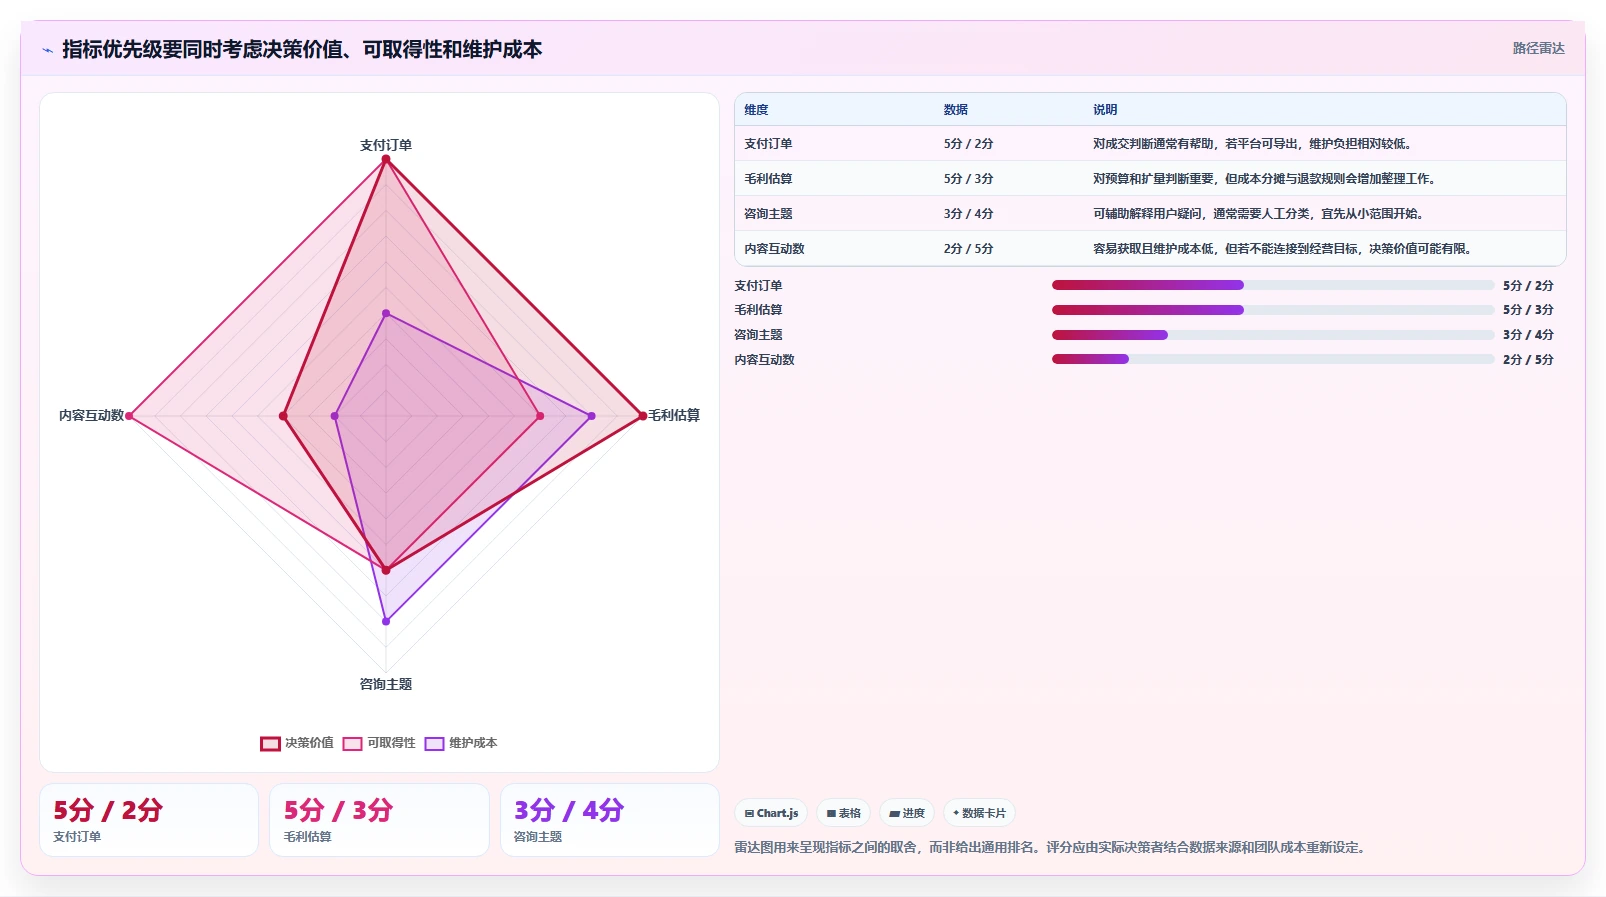Click the table value 5分 / 2分
Viewport: 1606px width, 897px height.
coord(968,144)
